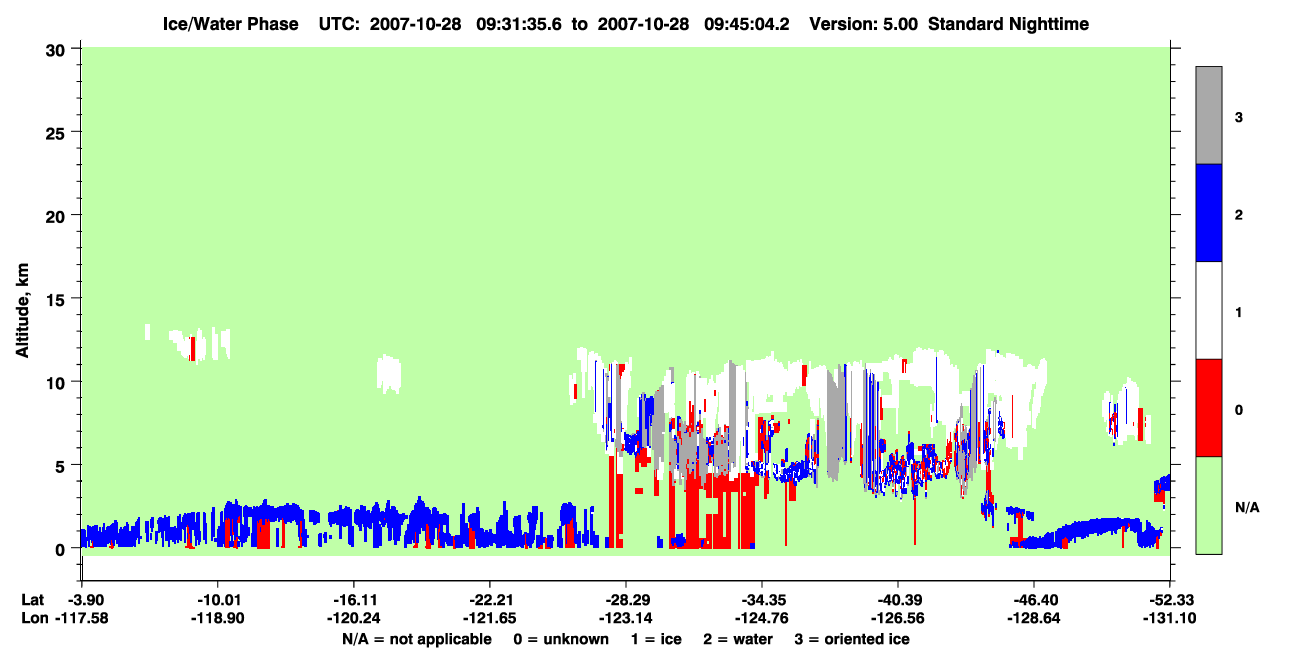
Task: Click the longitude label -117.58
Action: click(x=81, y=618)
